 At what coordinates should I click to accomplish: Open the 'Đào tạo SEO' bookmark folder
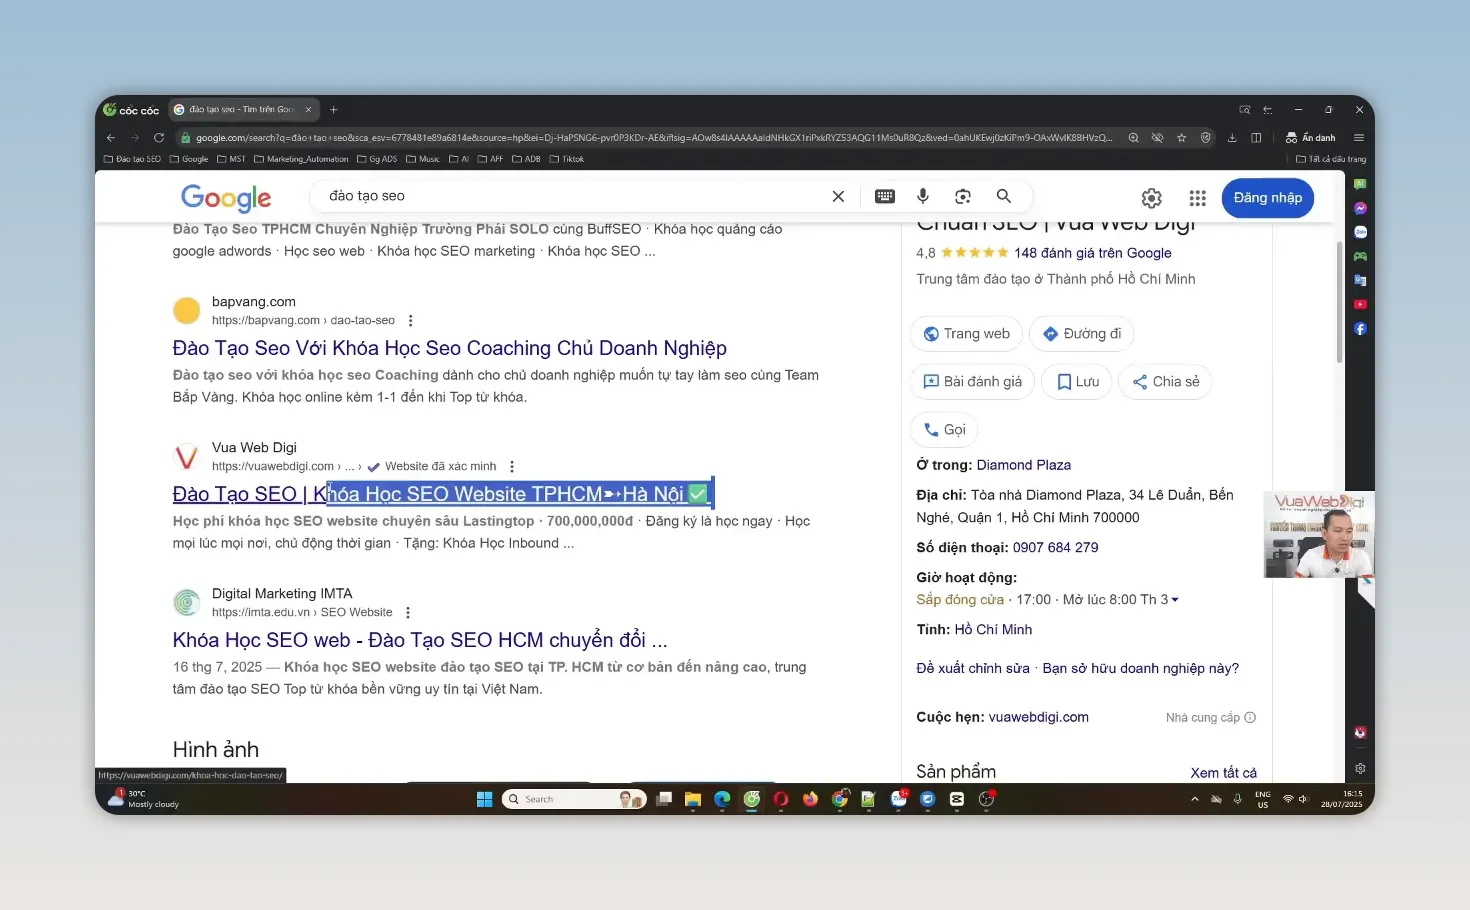point(132,159)
